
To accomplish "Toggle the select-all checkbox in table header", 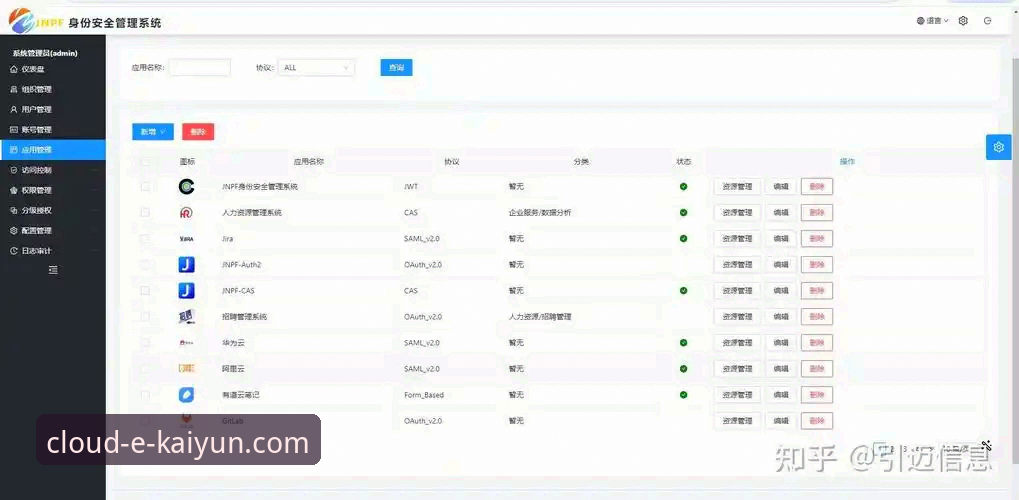I will click(145, 162).
